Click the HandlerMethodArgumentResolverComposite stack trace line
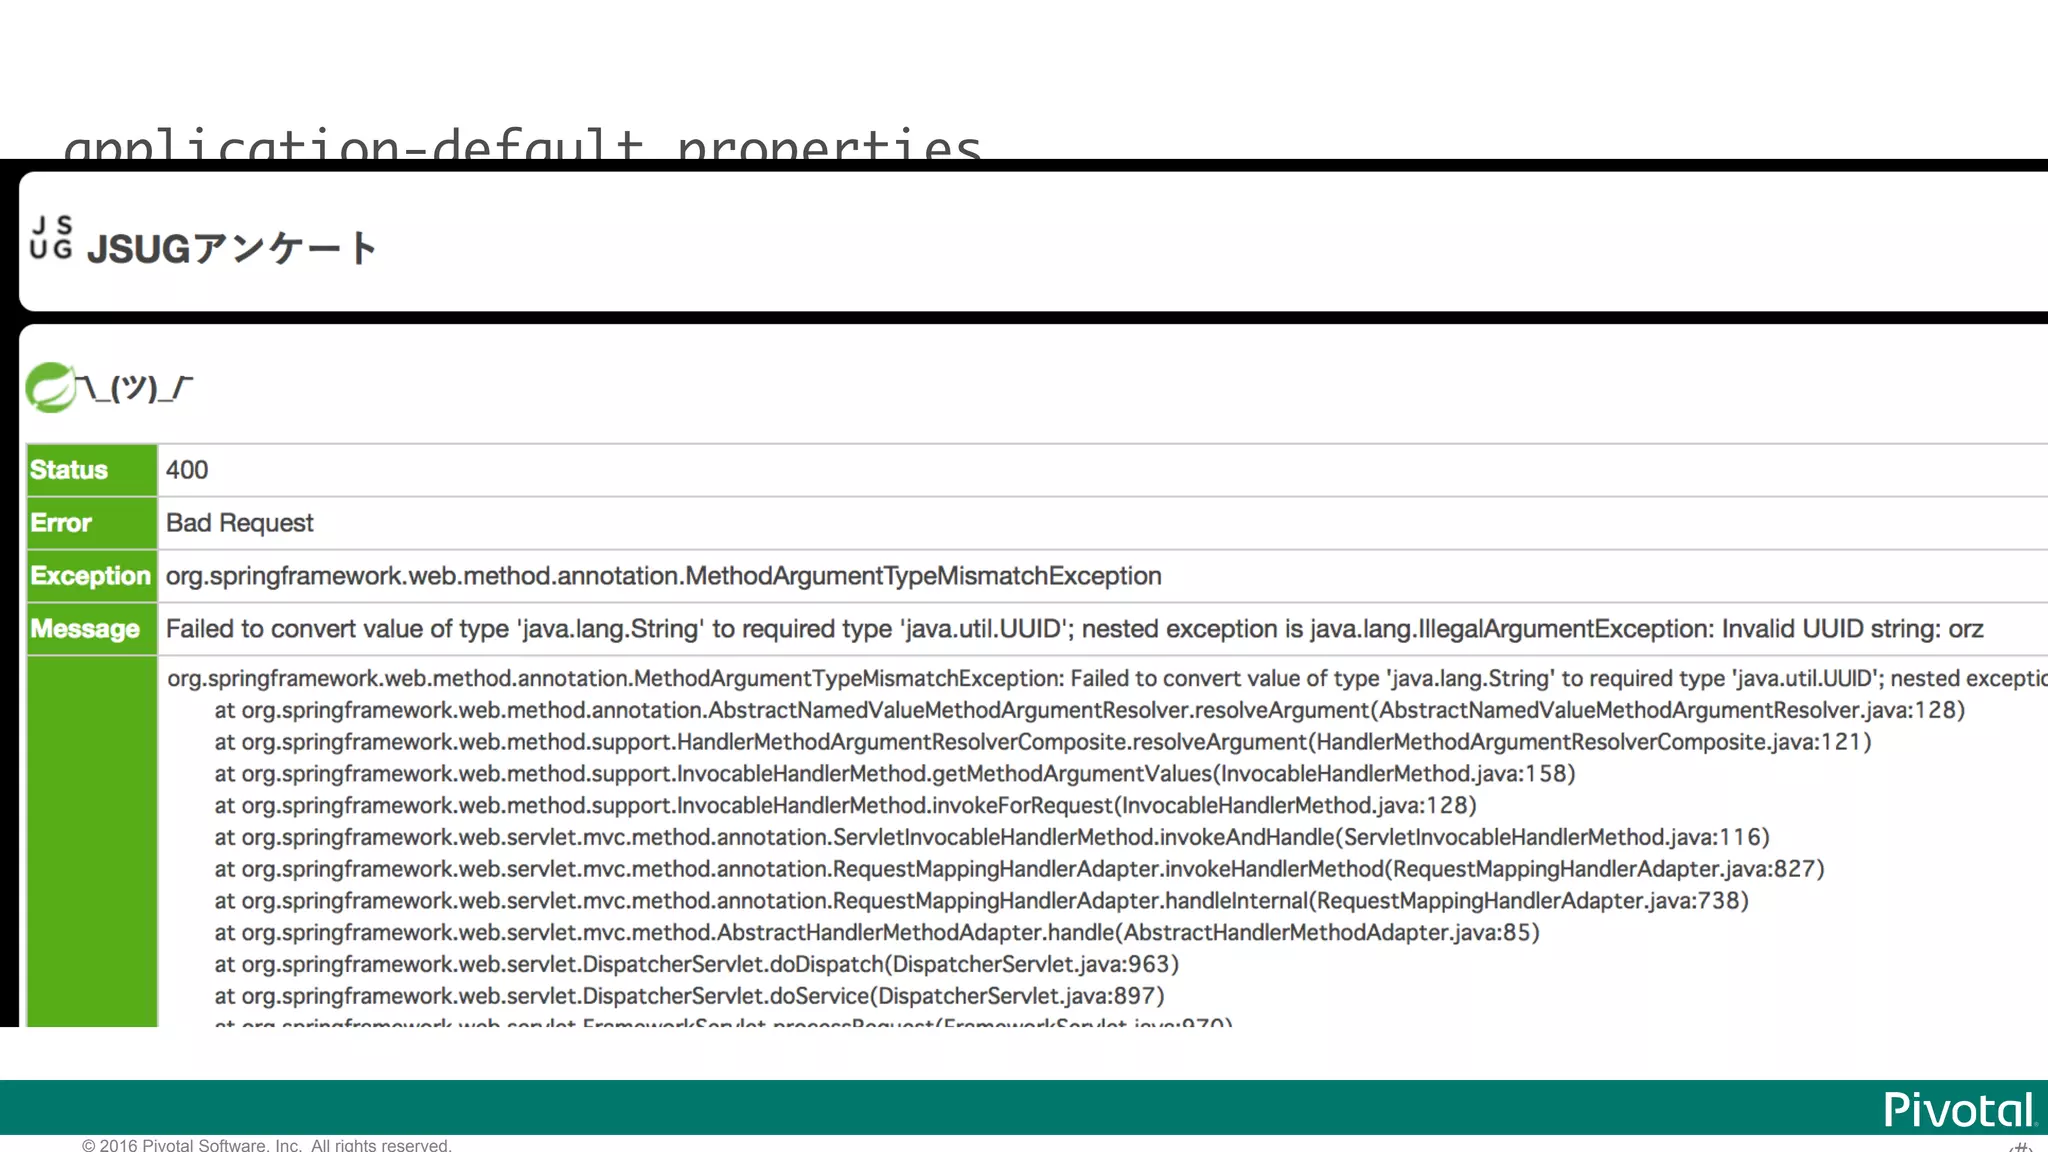The image size is (2048, 1152). point(1042,742)
